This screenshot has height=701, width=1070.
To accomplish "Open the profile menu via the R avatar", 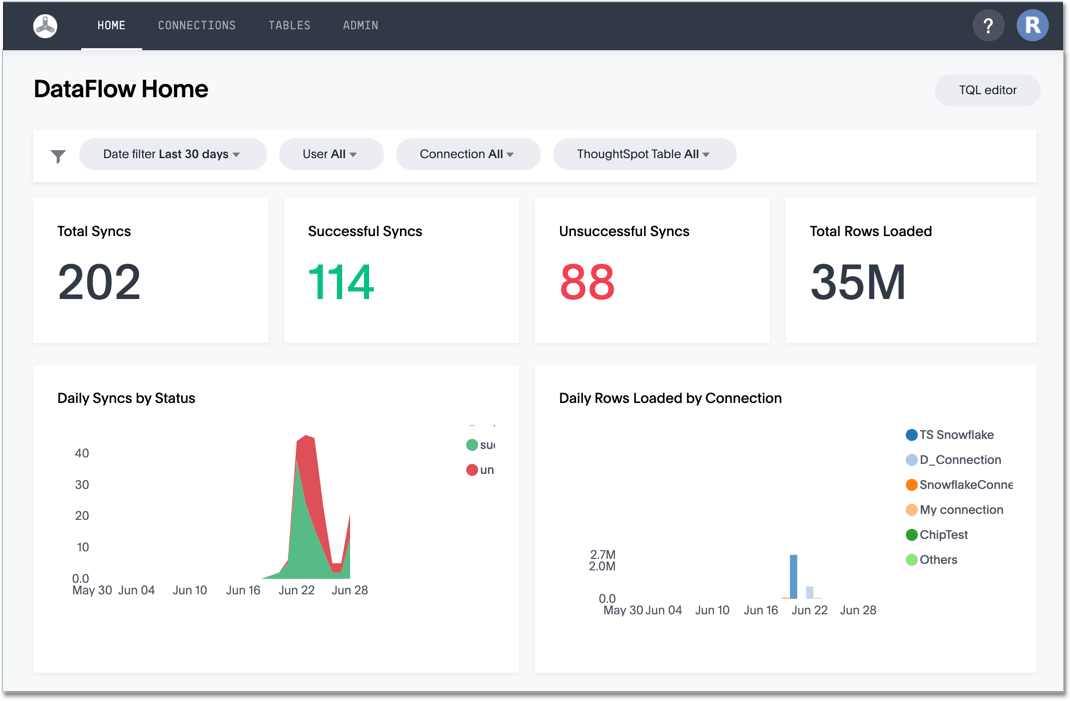I will [1032, 25].
